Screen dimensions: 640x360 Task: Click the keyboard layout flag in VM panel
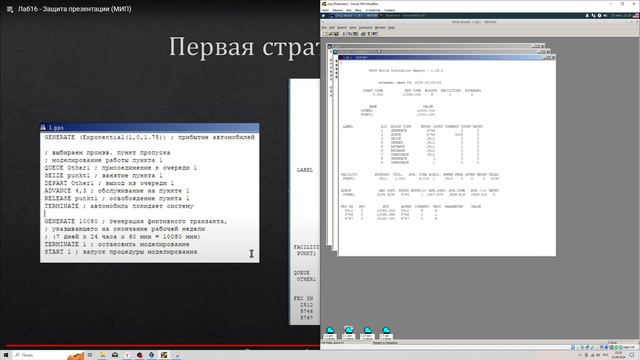tap(636, 16)
